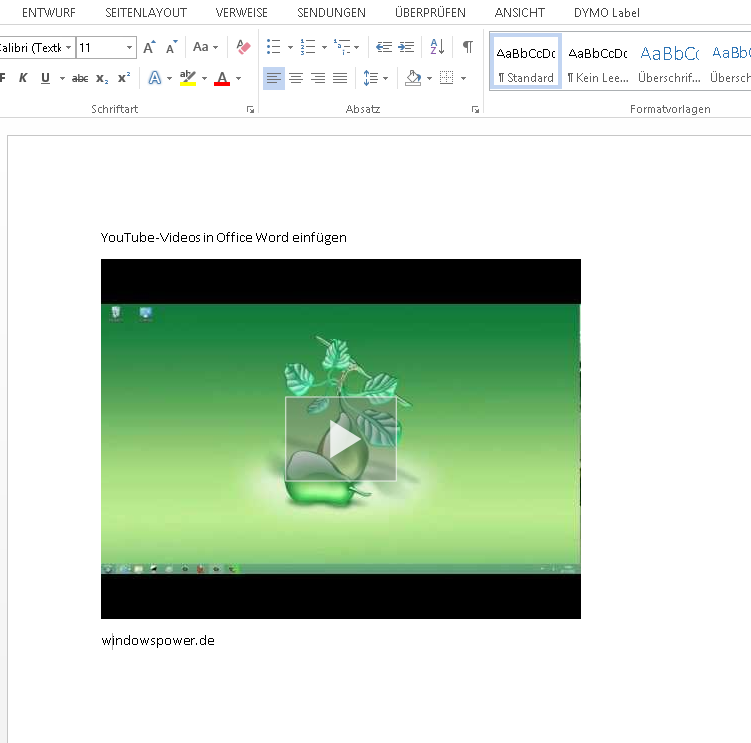The height and width of the screenshot is (743, 751).
Task: Expand the line spacing dropdown
Action: point(386,78)
